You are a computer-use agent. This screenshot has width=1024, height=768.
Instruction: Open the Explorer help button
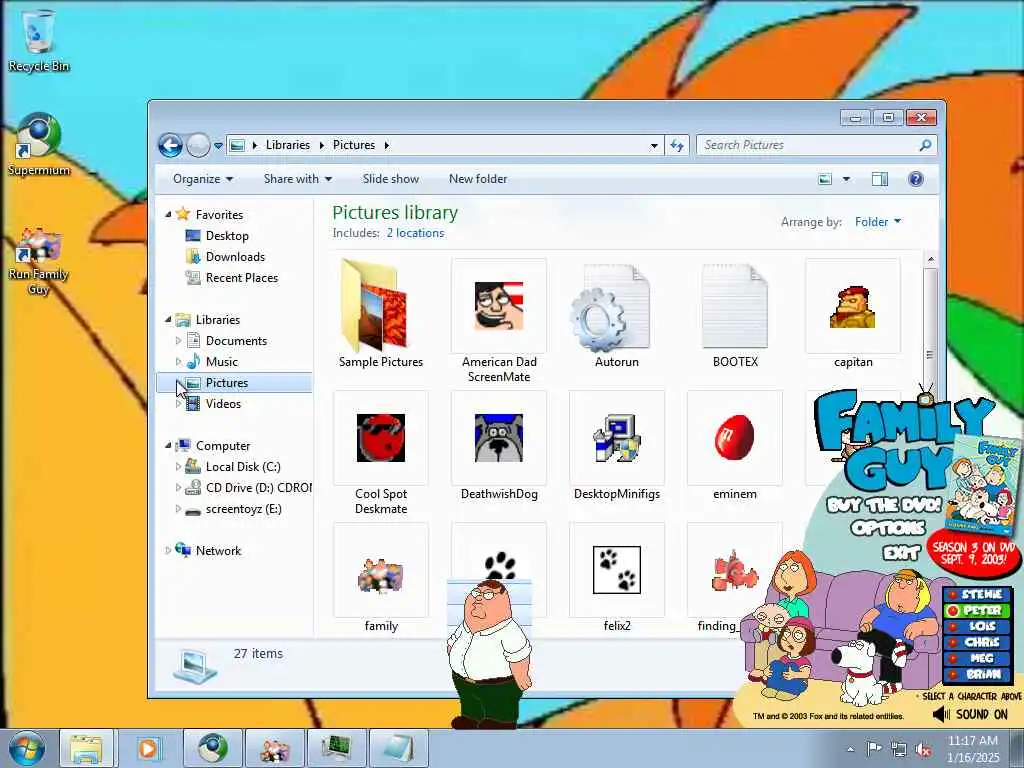click(x=916, y=179)
